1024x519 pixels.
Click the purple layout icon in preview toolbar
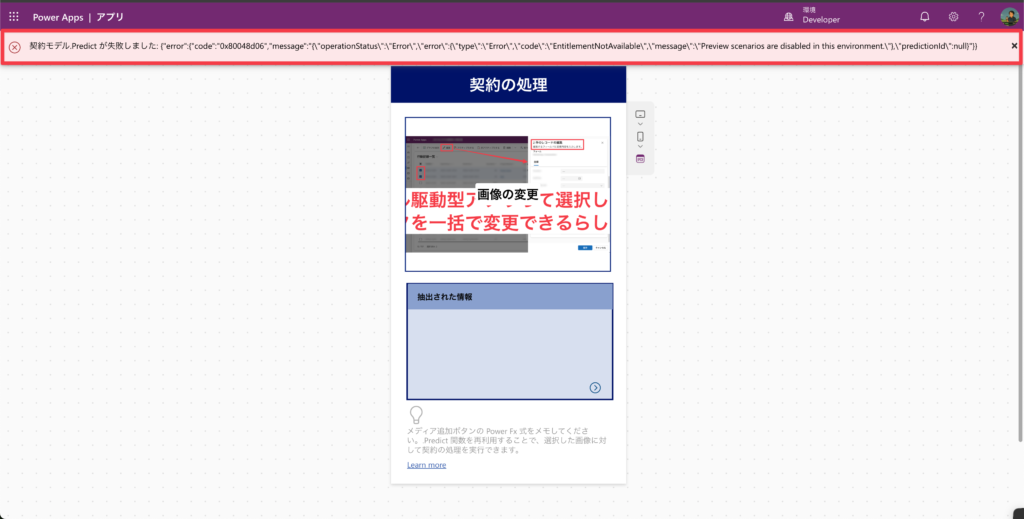coord(640,159)
